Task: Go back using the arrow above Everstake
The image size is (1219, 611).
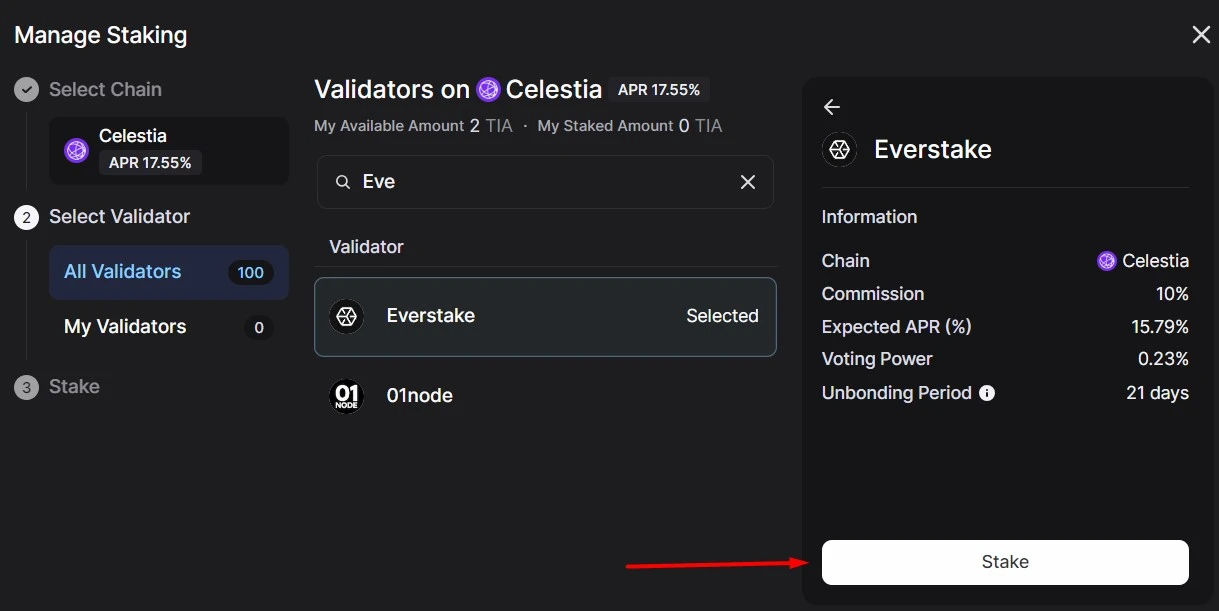Action: 831,106
